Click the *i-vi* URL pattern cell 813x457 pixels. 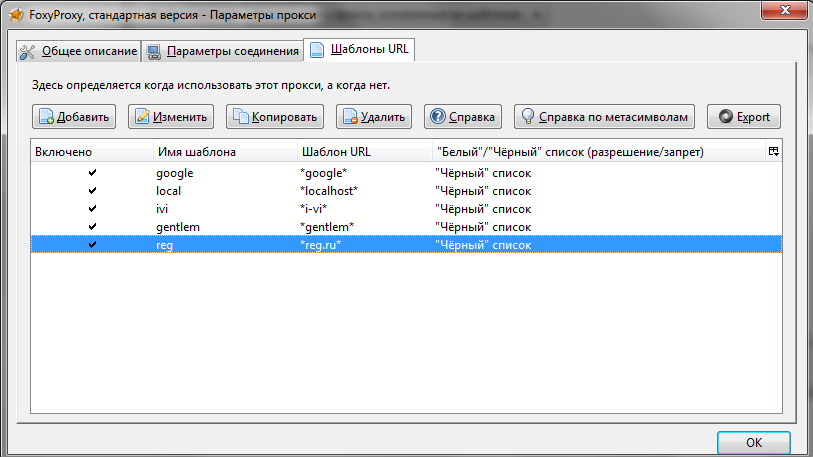click(313, 209)
